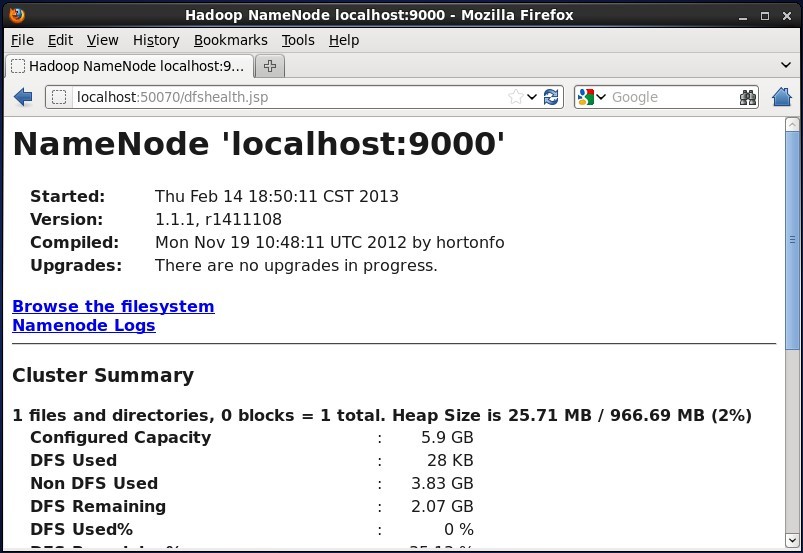Click compiled text 'Mon Nov 19 10:48:11 UTC 2012 by hortonfo'

[329, 242]
